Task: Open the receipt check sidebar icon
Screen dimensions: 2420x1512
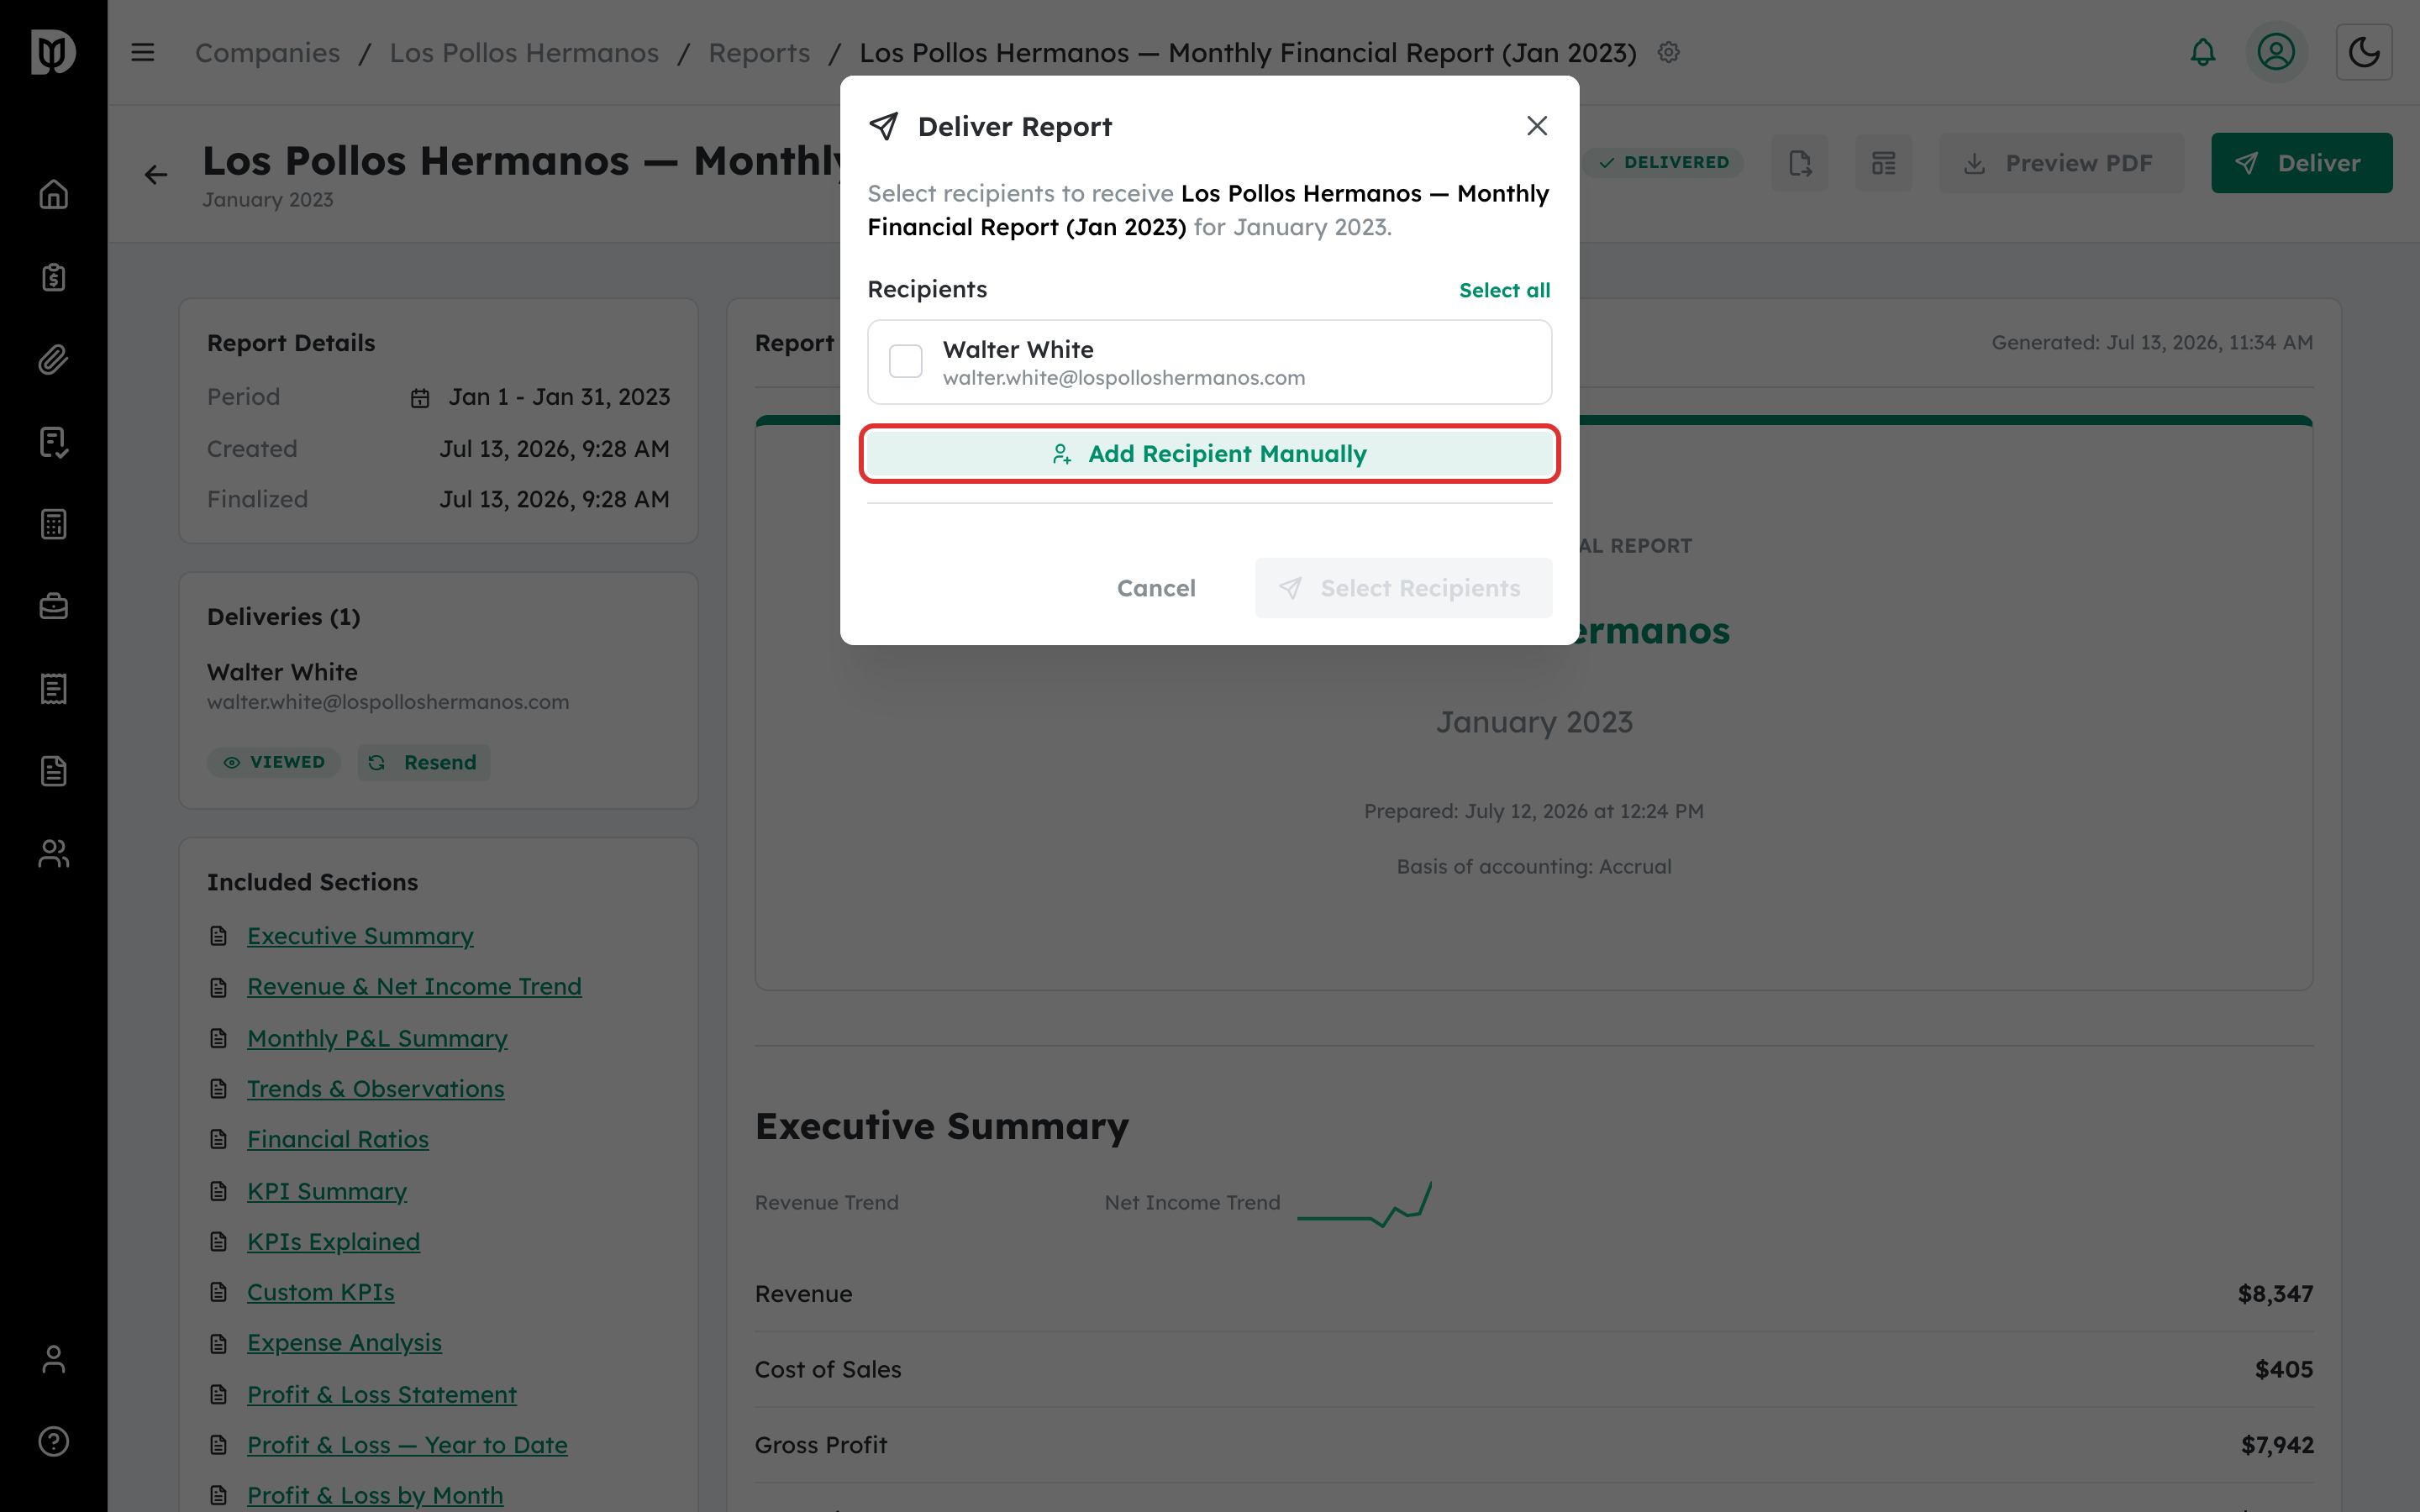Action: (53, 442)
